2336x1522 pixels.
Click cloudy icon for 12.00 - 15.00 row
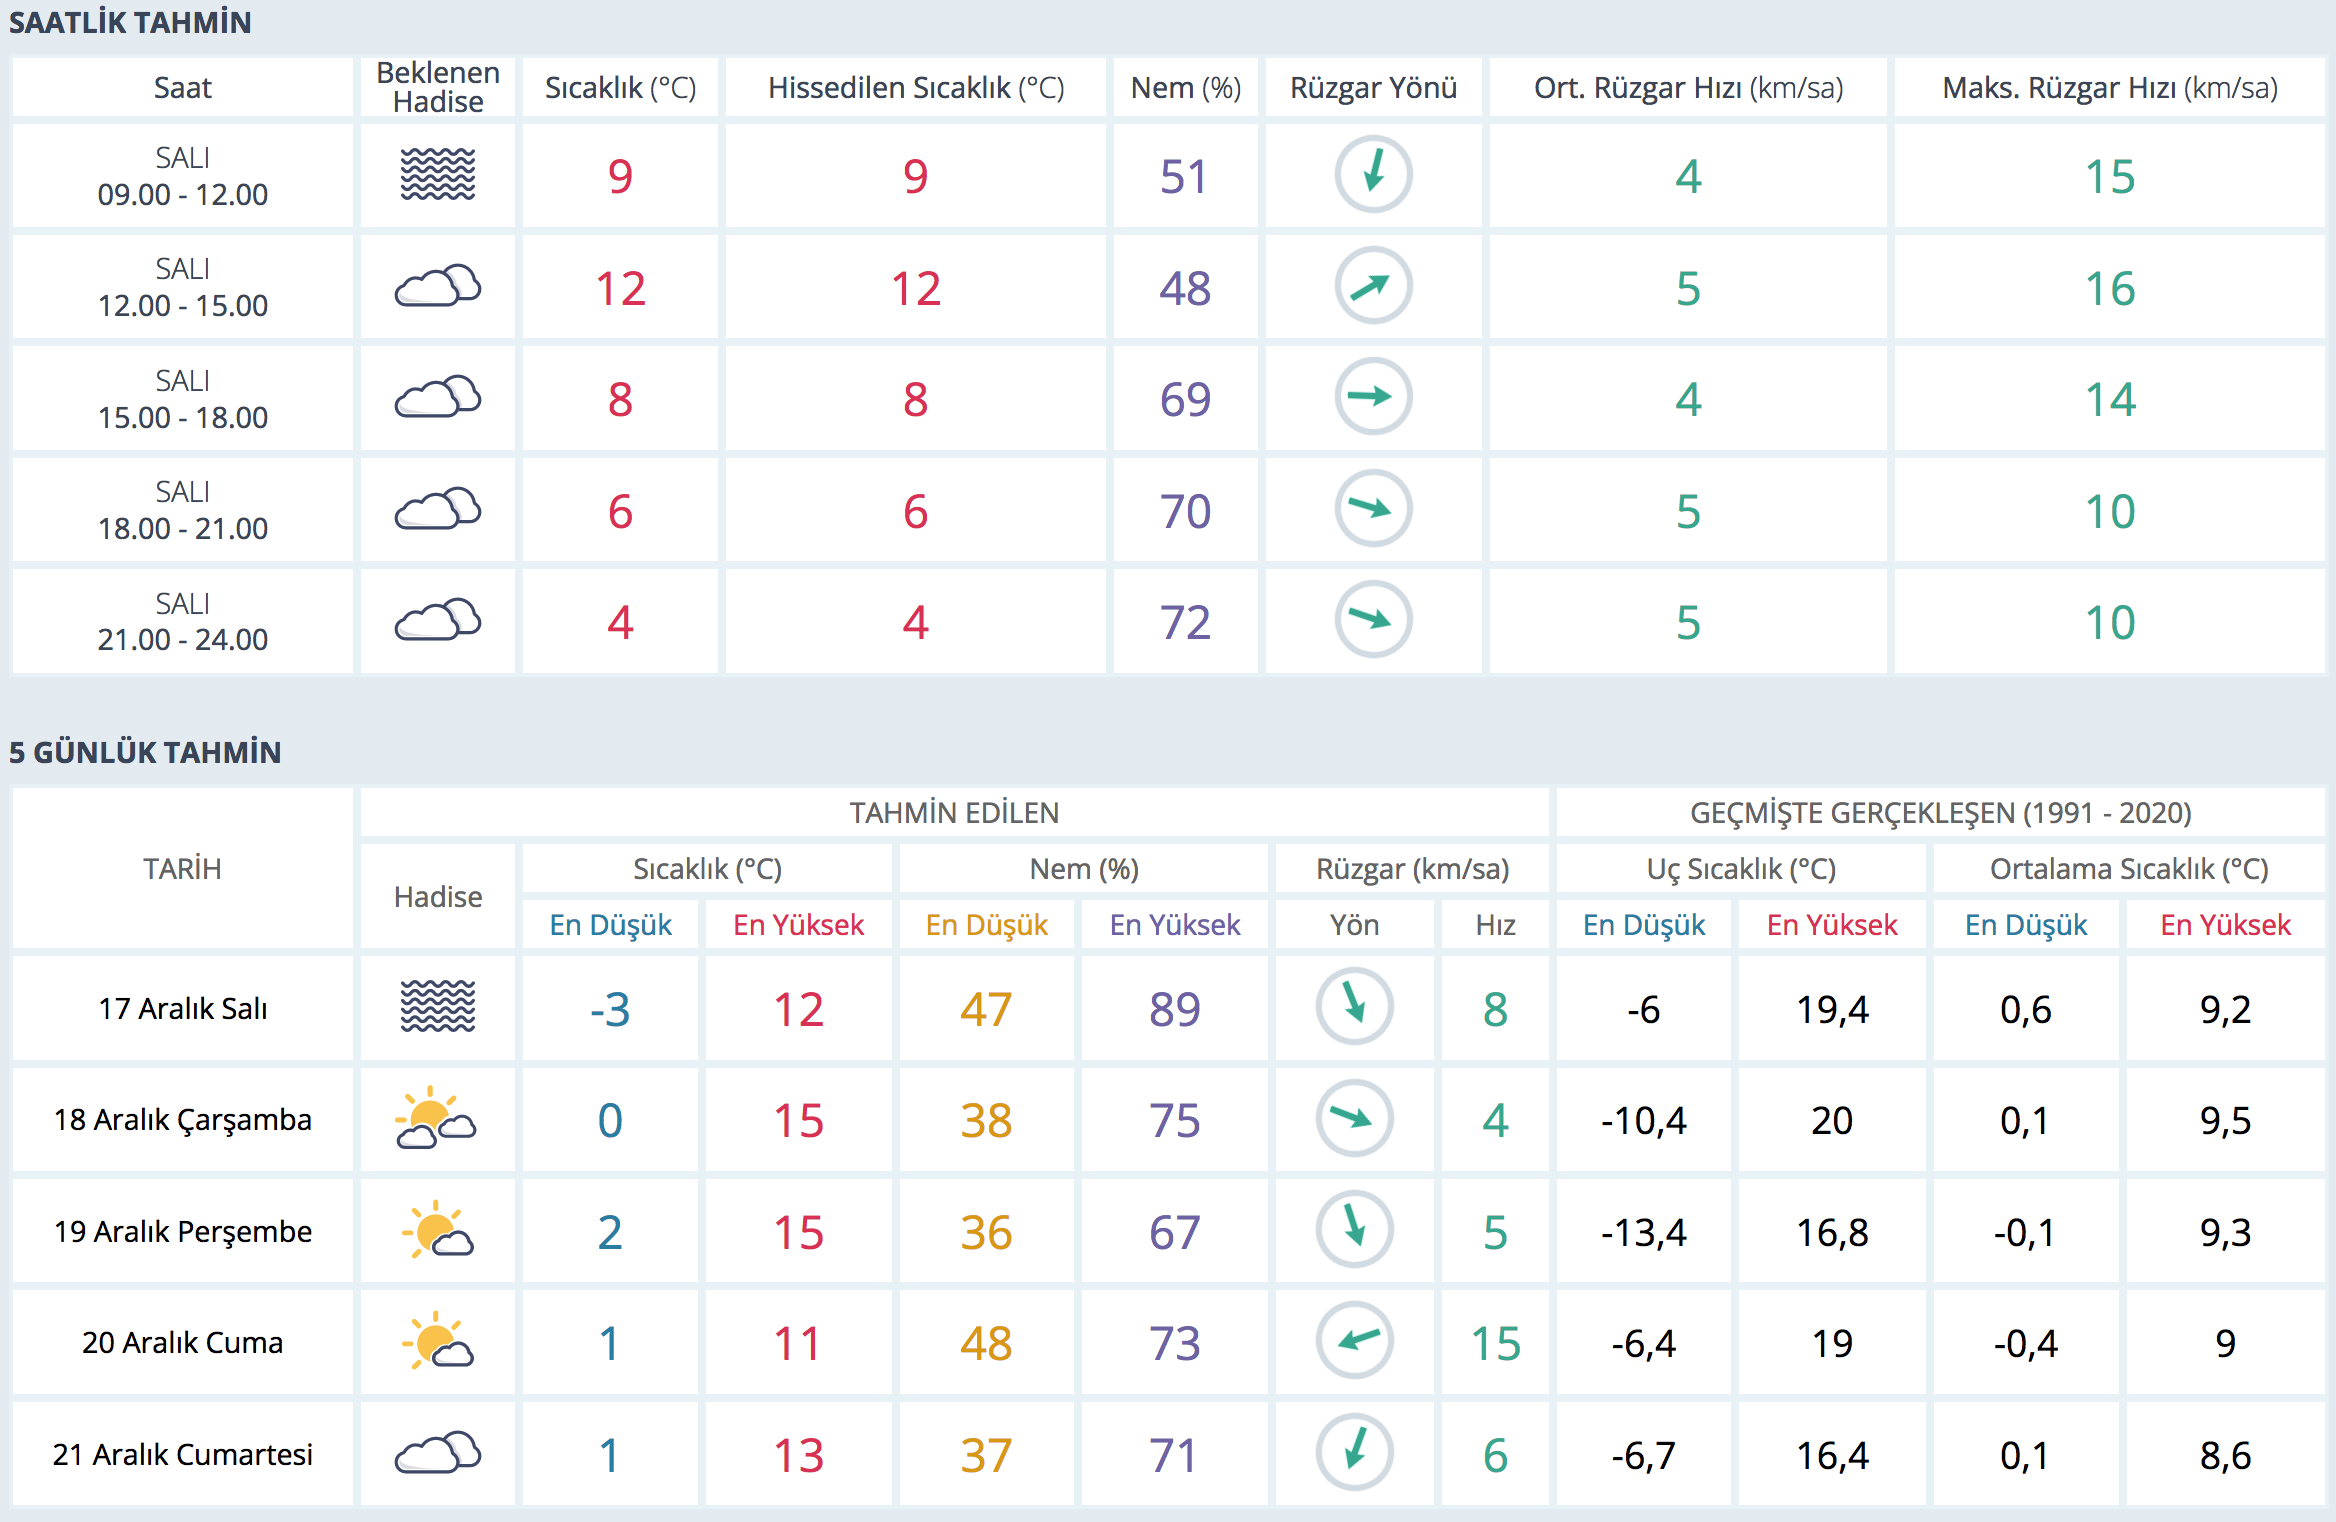pyautogui.click(x=437, y=287)
